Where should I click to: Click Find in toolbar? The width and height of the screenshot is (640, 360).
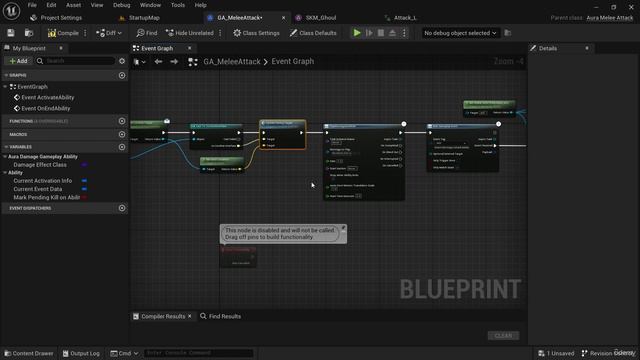pos(147,33)
